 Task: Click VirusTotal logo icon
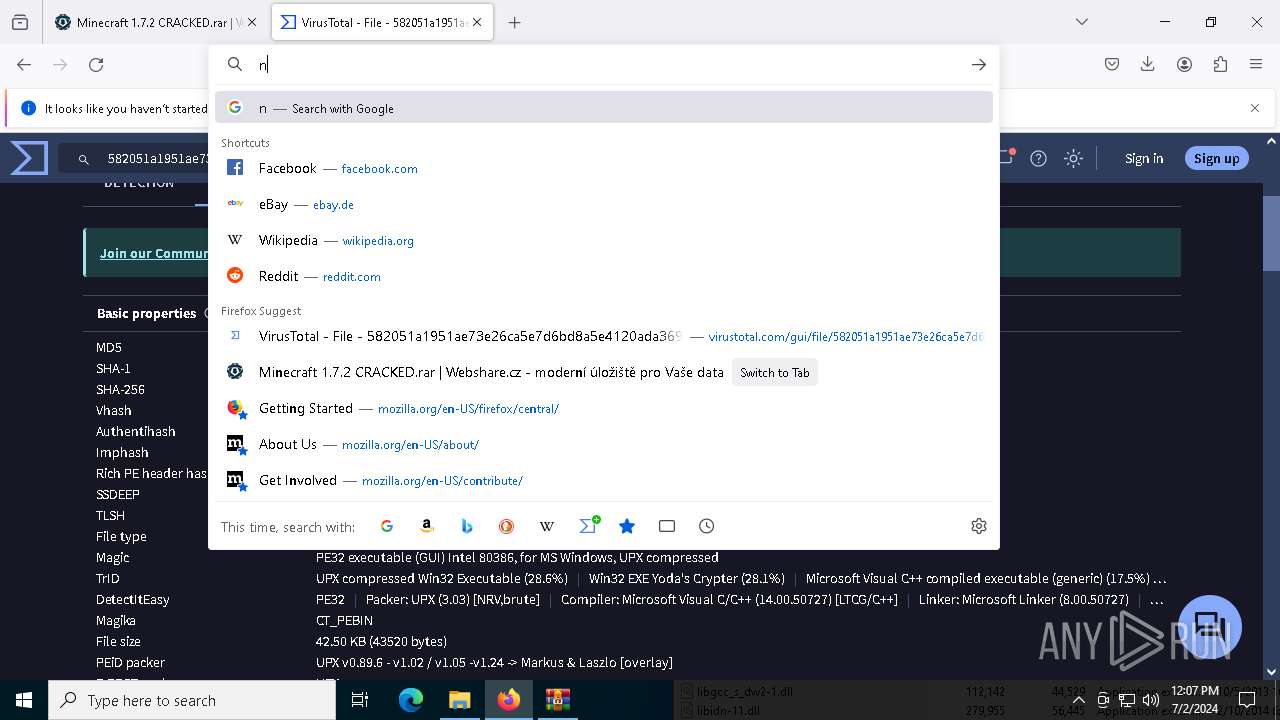click(29, 158)
